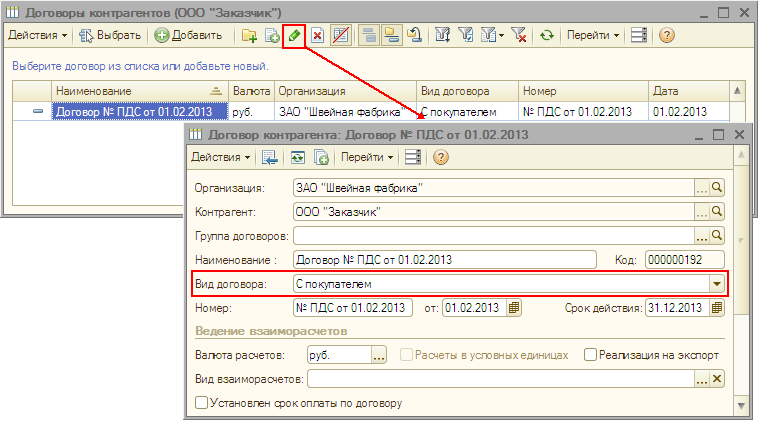Sort the list by the Наименование column header
The image size is (760, 422).
(140, 91)
